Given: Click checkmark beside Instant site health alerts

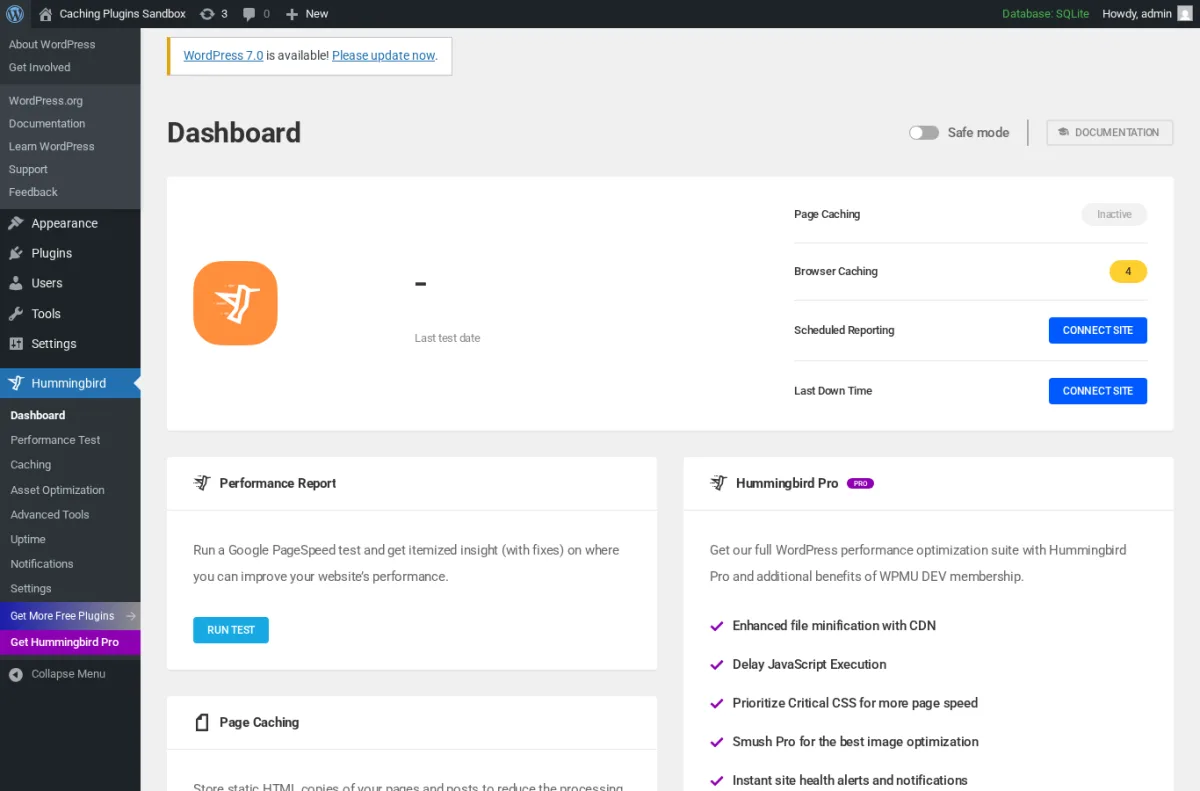Looking at the screenshot, I should coord(716,780).
